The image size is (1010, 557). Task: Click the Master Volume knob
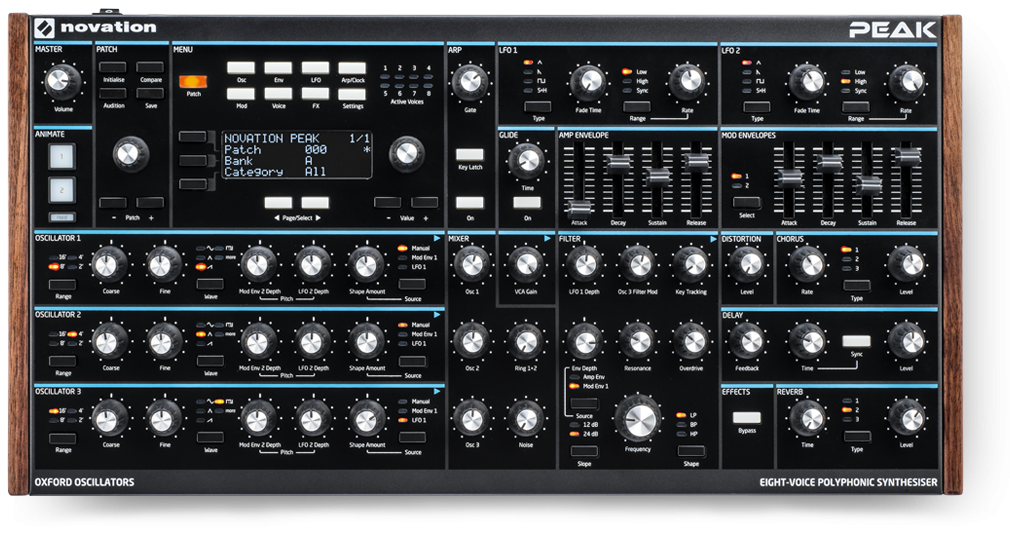point(61,80)
